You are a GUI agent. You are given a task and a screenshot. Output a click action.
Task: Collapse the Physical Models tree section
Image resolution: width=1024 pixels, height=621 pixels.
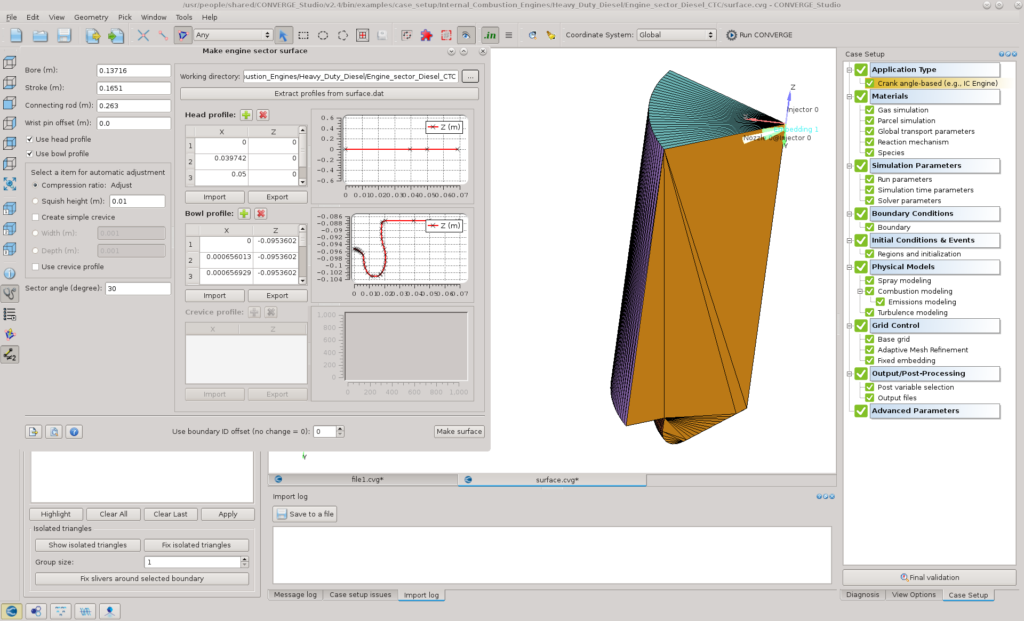pos(849,267)
